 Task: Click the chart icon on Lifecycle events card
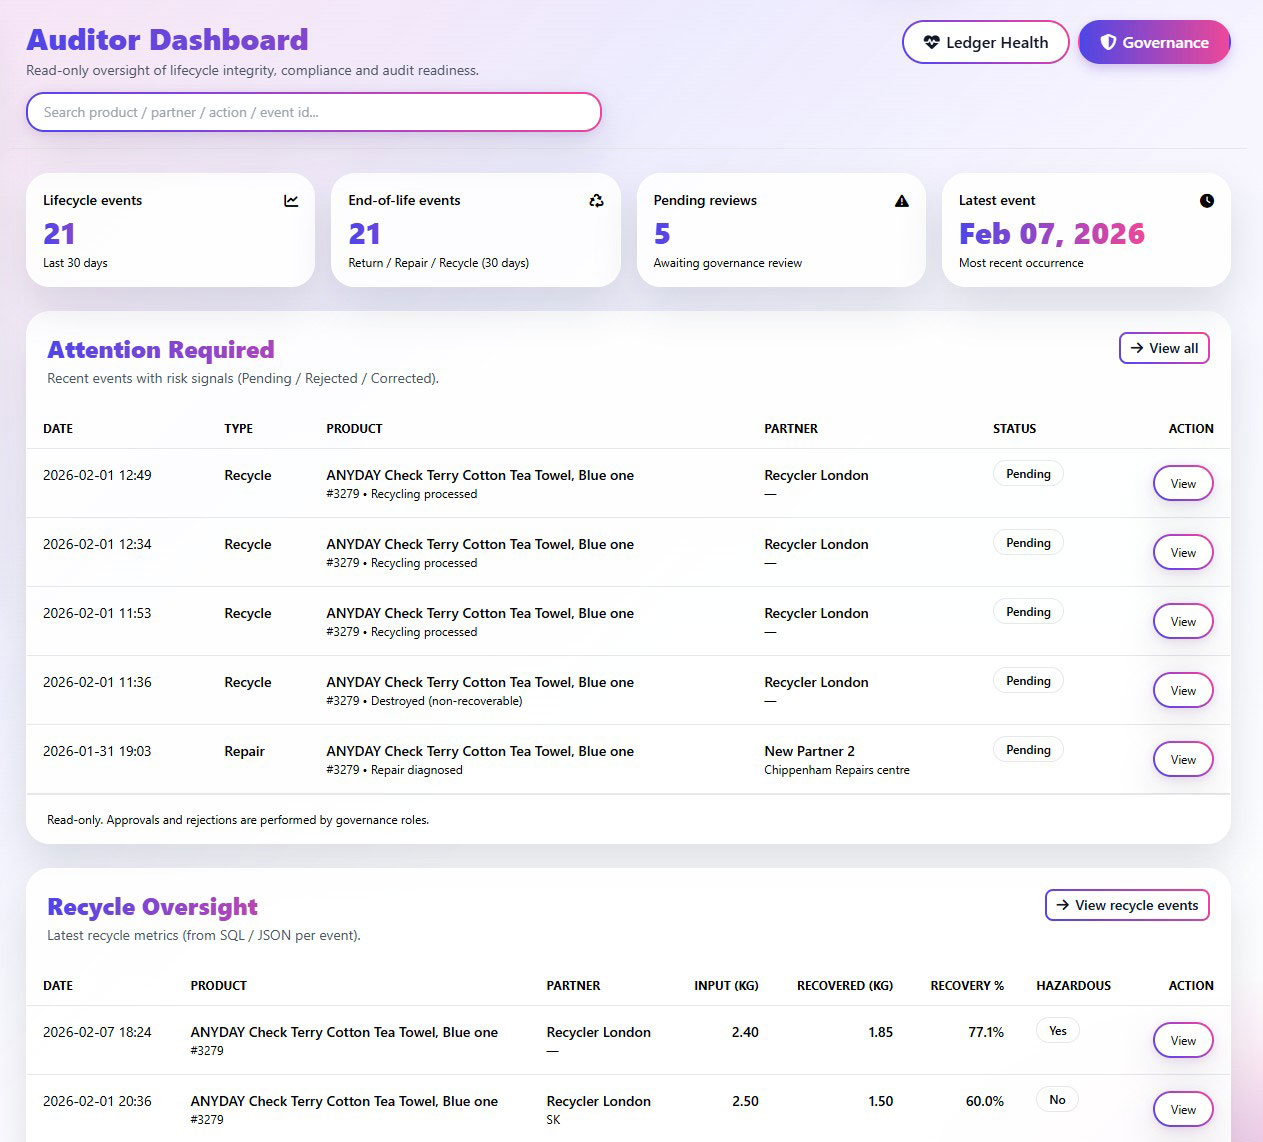(x=291, y=201)
